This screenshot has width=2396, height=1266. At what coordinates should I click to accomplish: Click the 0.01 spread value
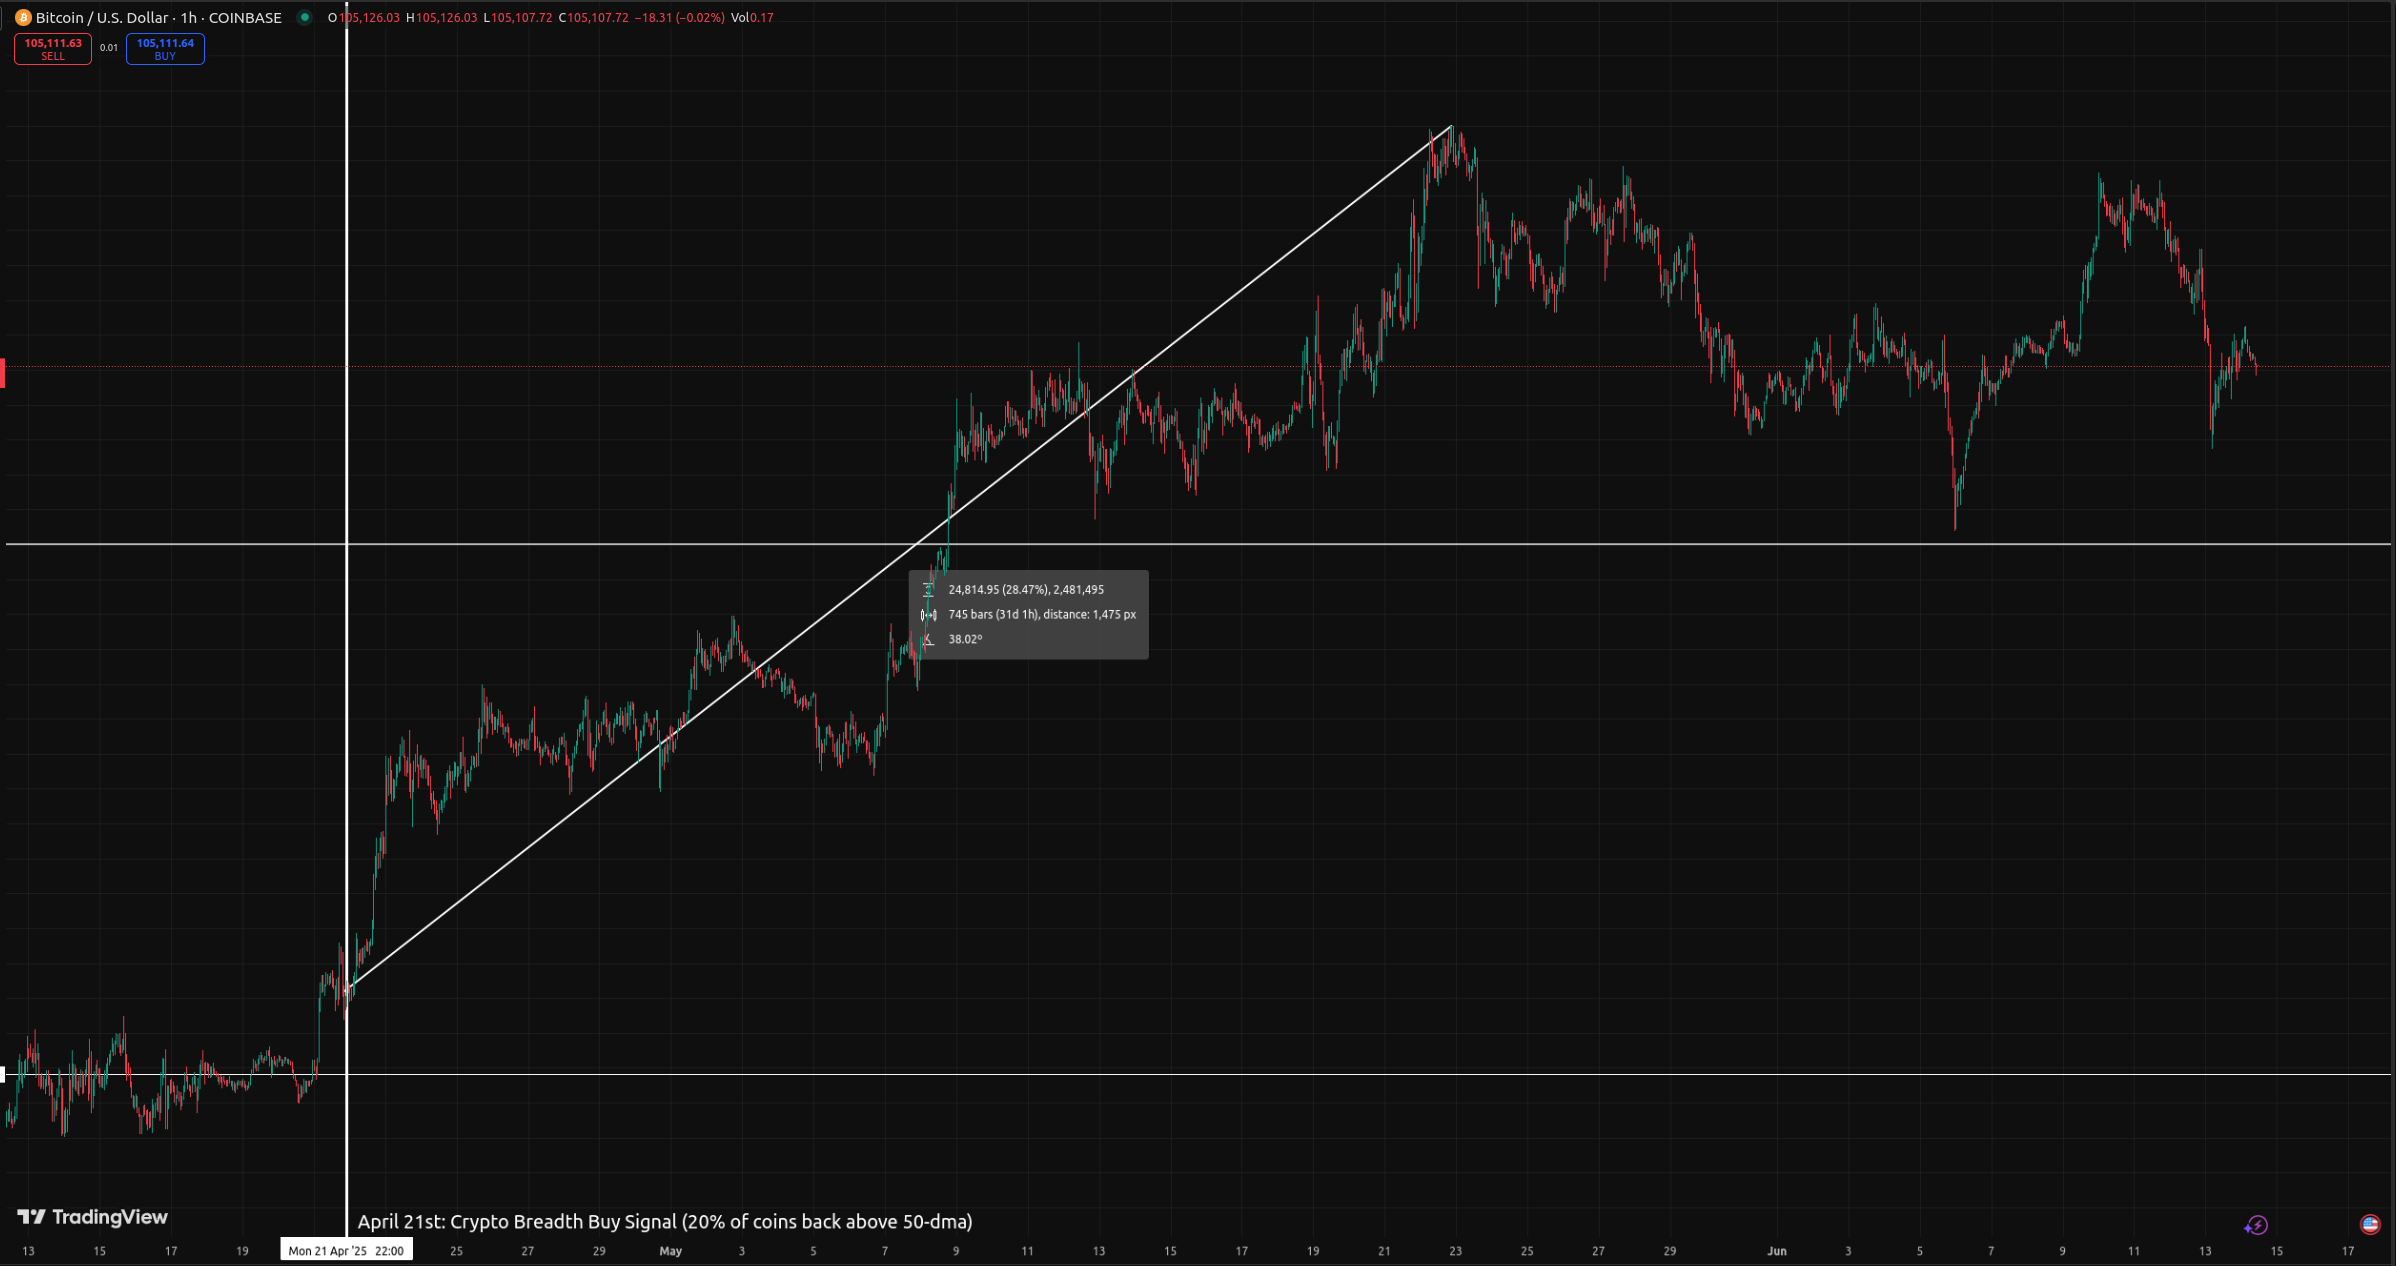coord(109,48)
